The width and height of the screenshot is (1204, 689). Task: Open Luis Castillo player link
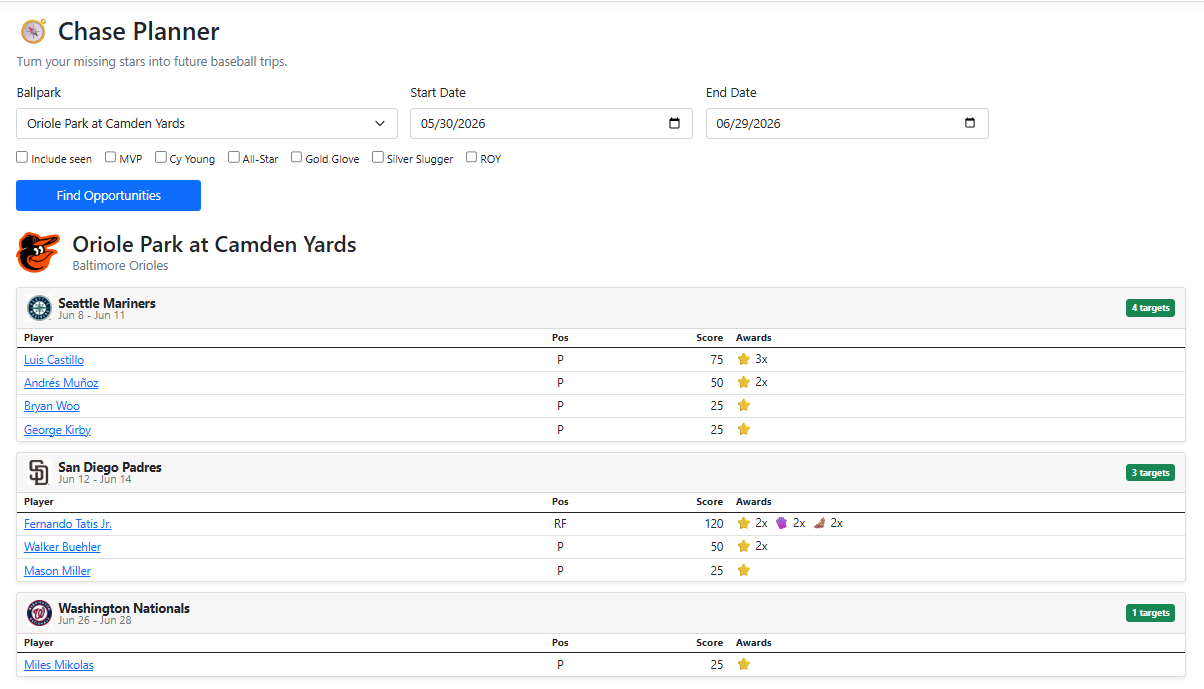pyautogui.click(x=54, y=360)
